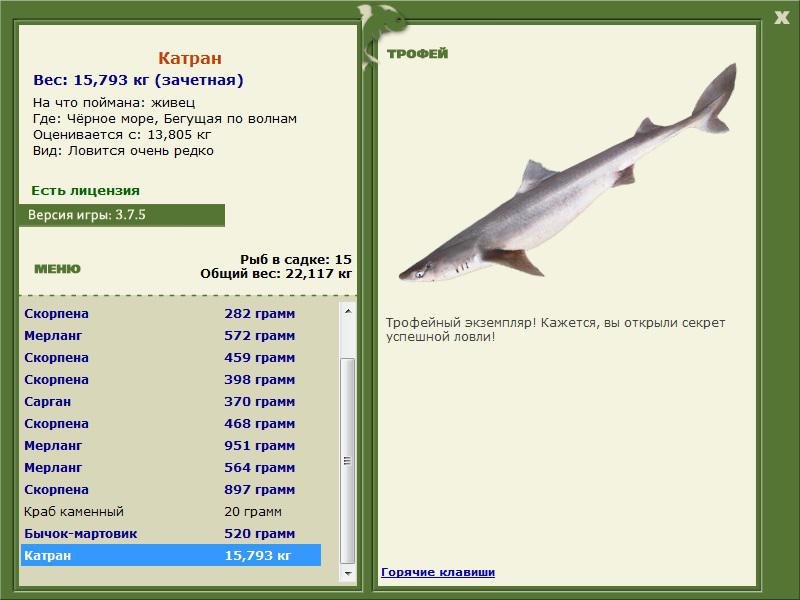The width and height of the screenshot is (800, 600).
Task: View the Катран shark picture
Action: [x=567, y=173]
